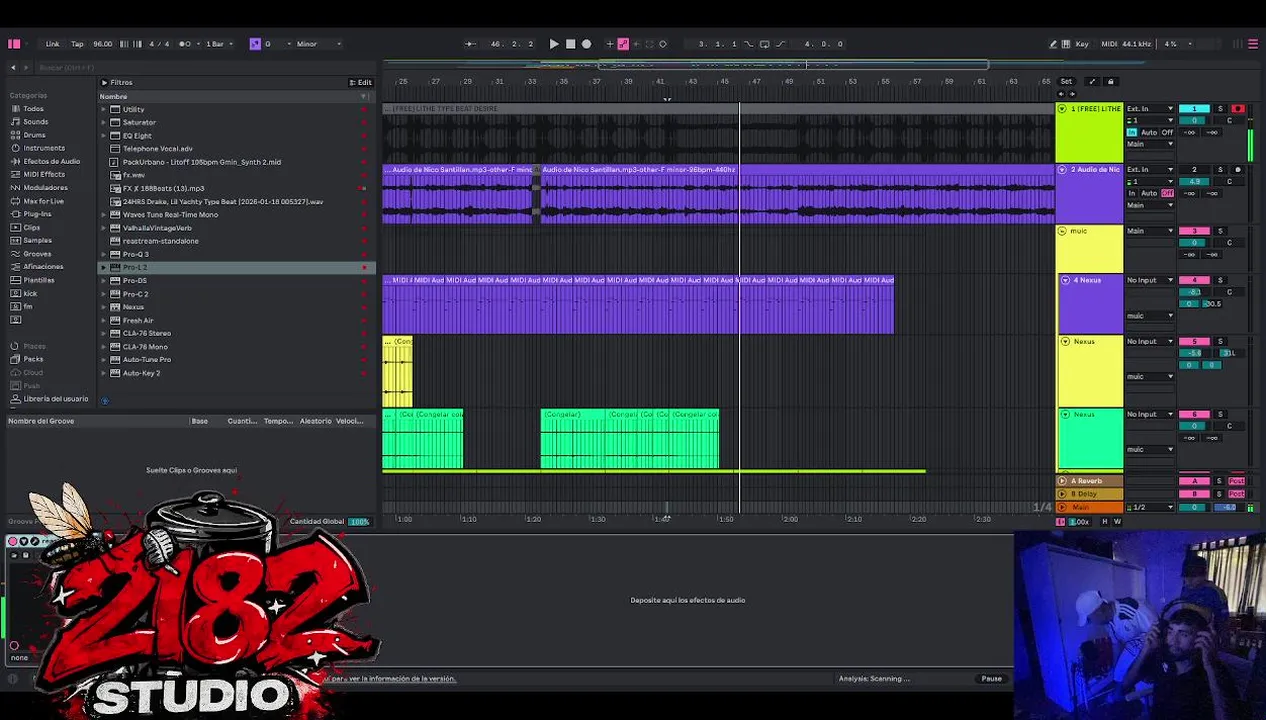Expand the Utility device entry
Screen dimensions: 1266x720
coord(103,109)
